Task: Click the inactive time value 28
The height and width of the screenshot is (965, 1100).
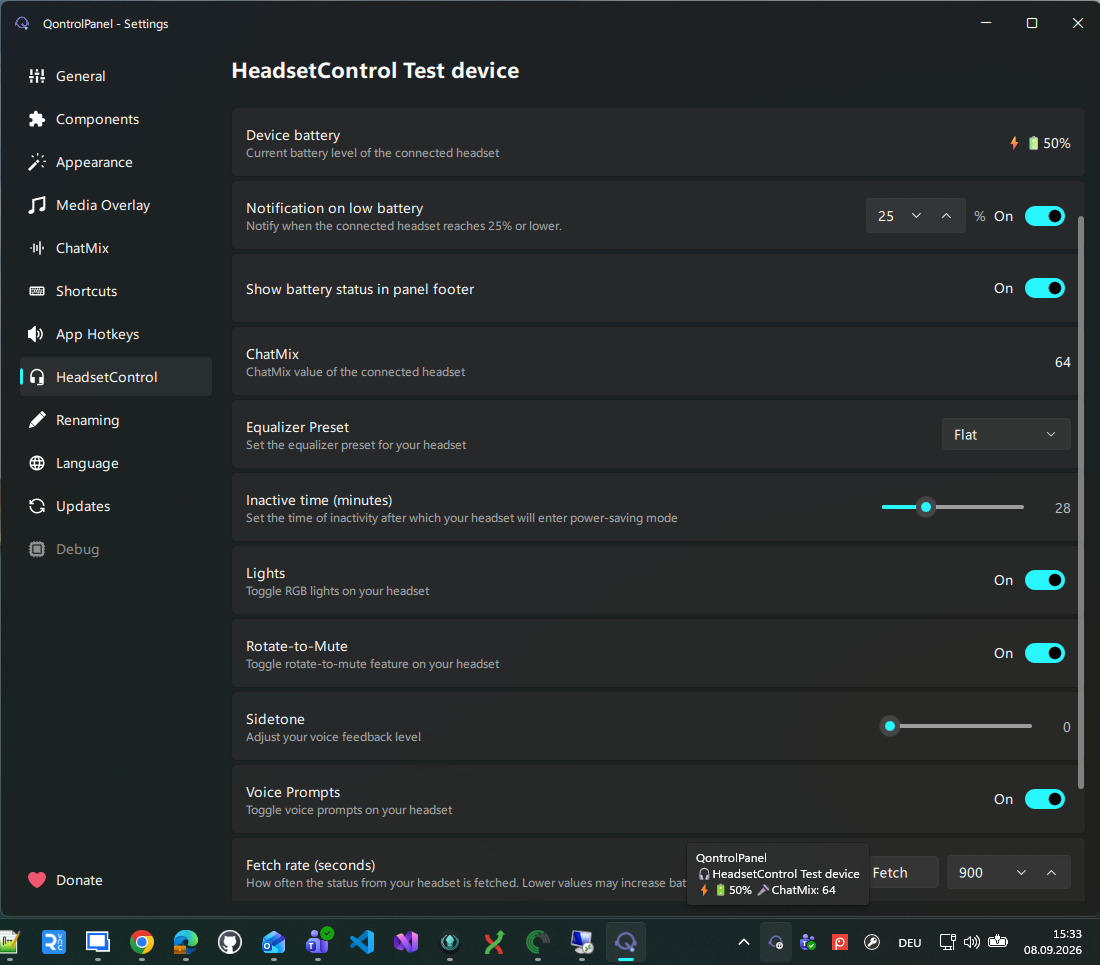Action: 1063,508
